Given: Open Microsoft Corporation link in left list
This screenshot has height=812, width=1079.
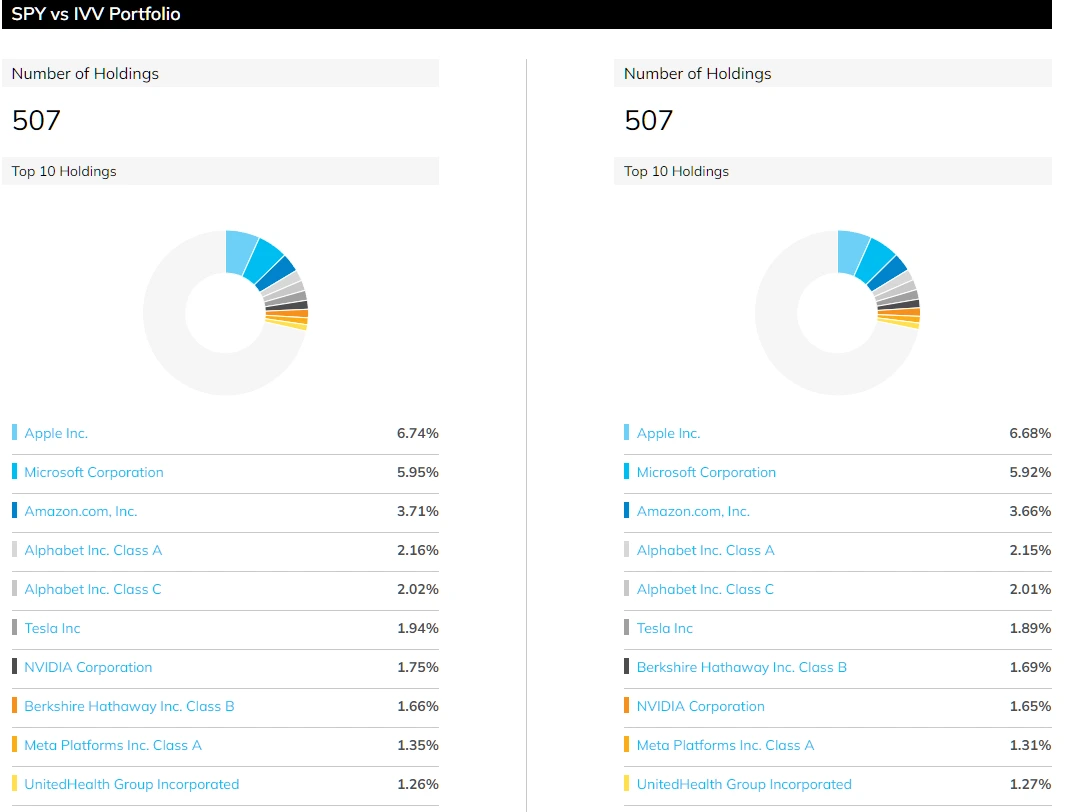Looking at the screenshot, I should (94, 472).
